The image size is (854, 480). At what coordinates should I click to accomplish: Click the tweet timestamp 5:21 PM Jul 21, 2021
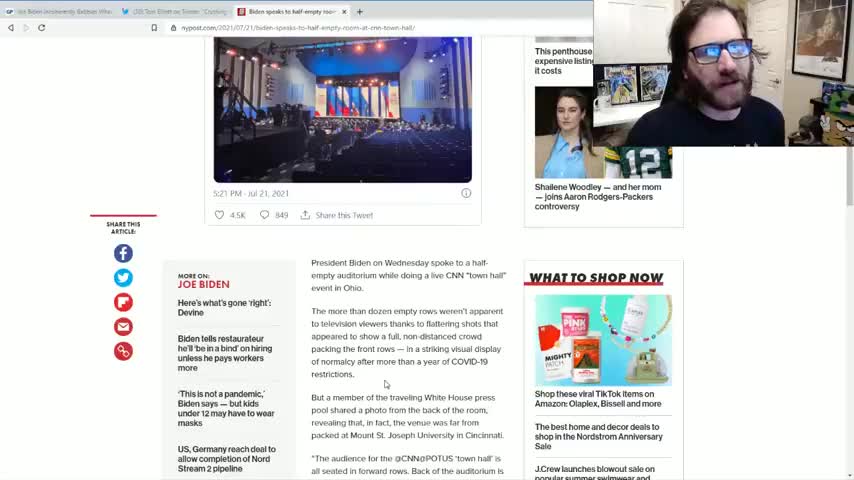(x=251, y=193)
